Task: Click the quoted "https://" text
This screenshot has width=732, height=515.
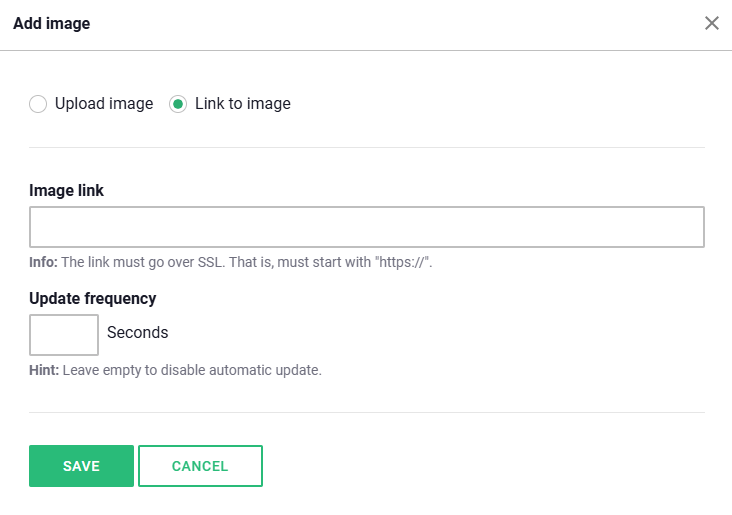Action: [402, 262]
